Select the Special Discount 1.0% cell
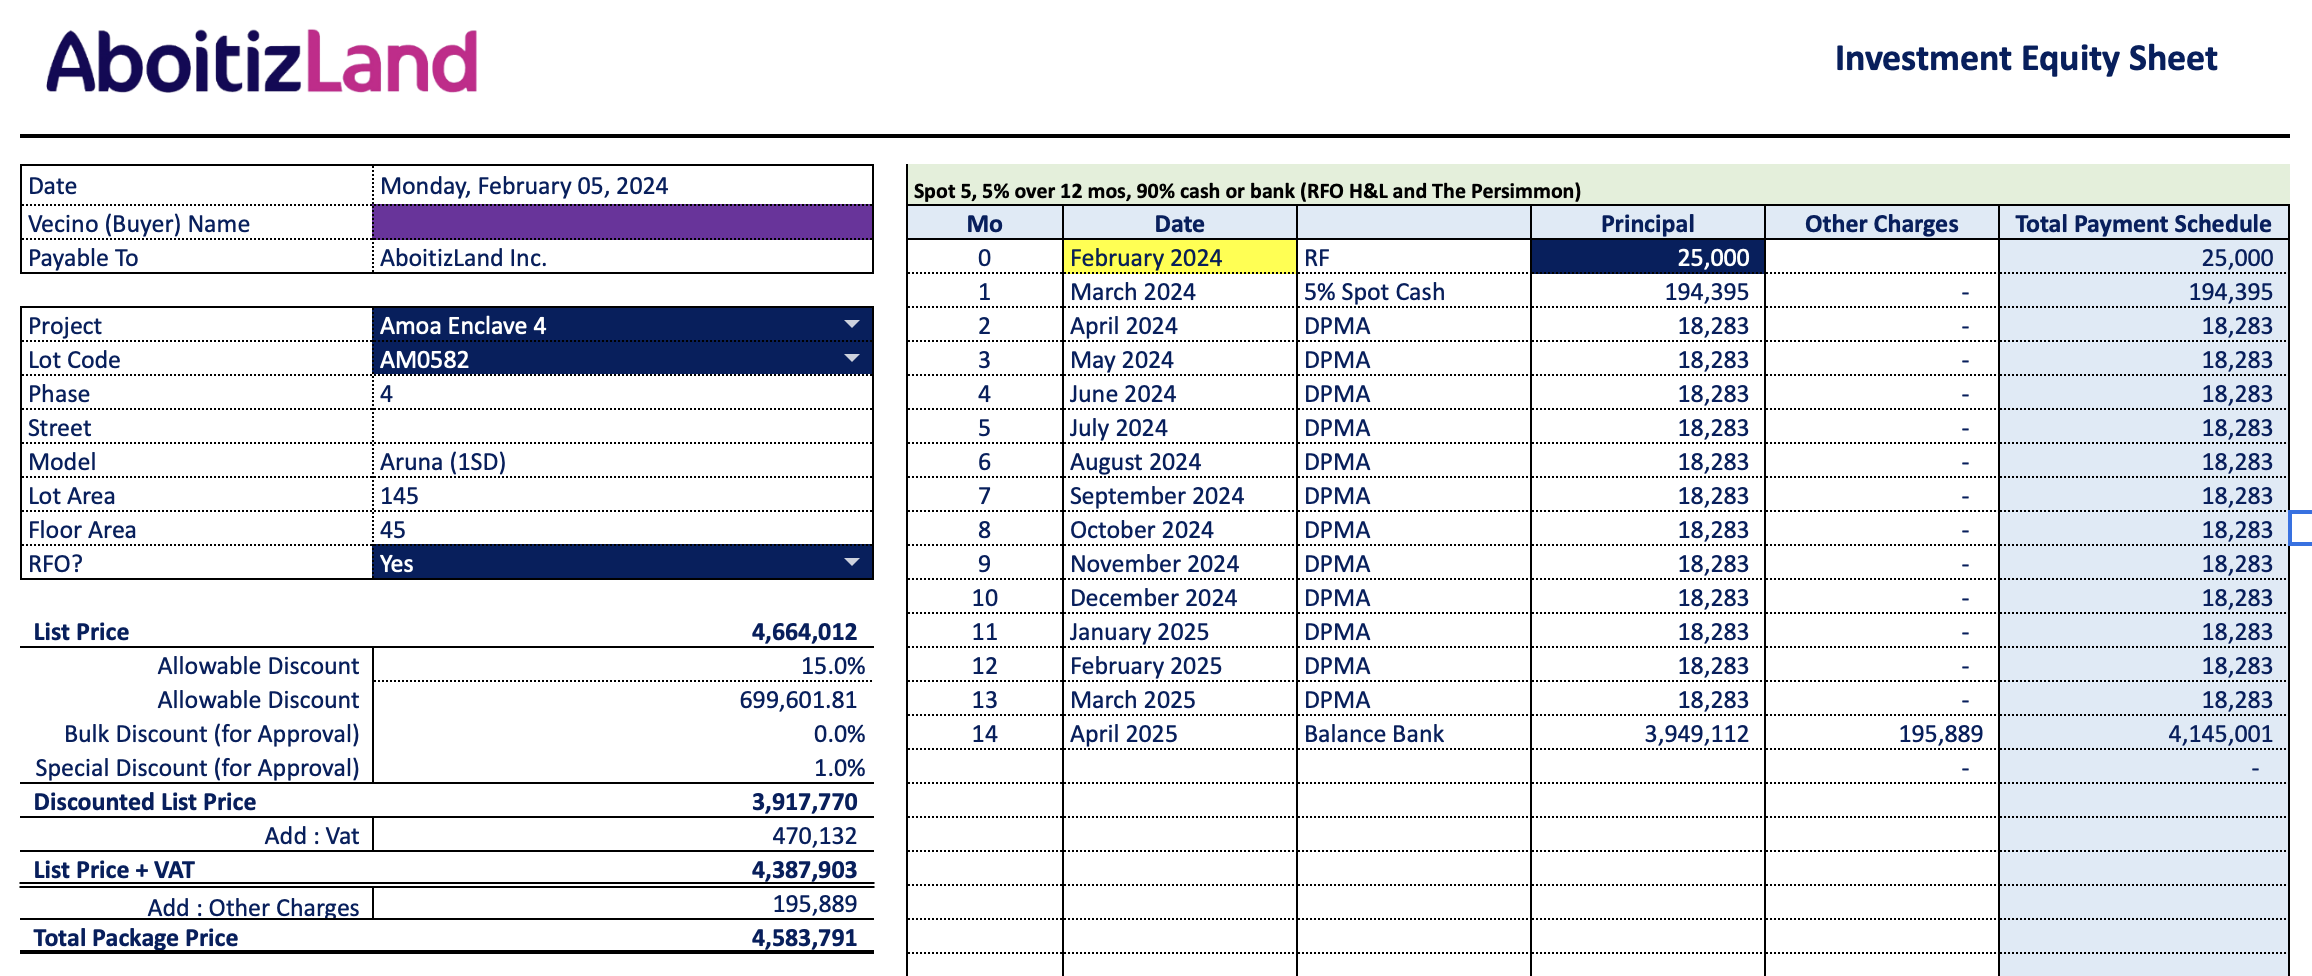Viewport: 2312px width, 976px height. pos(622,767)
